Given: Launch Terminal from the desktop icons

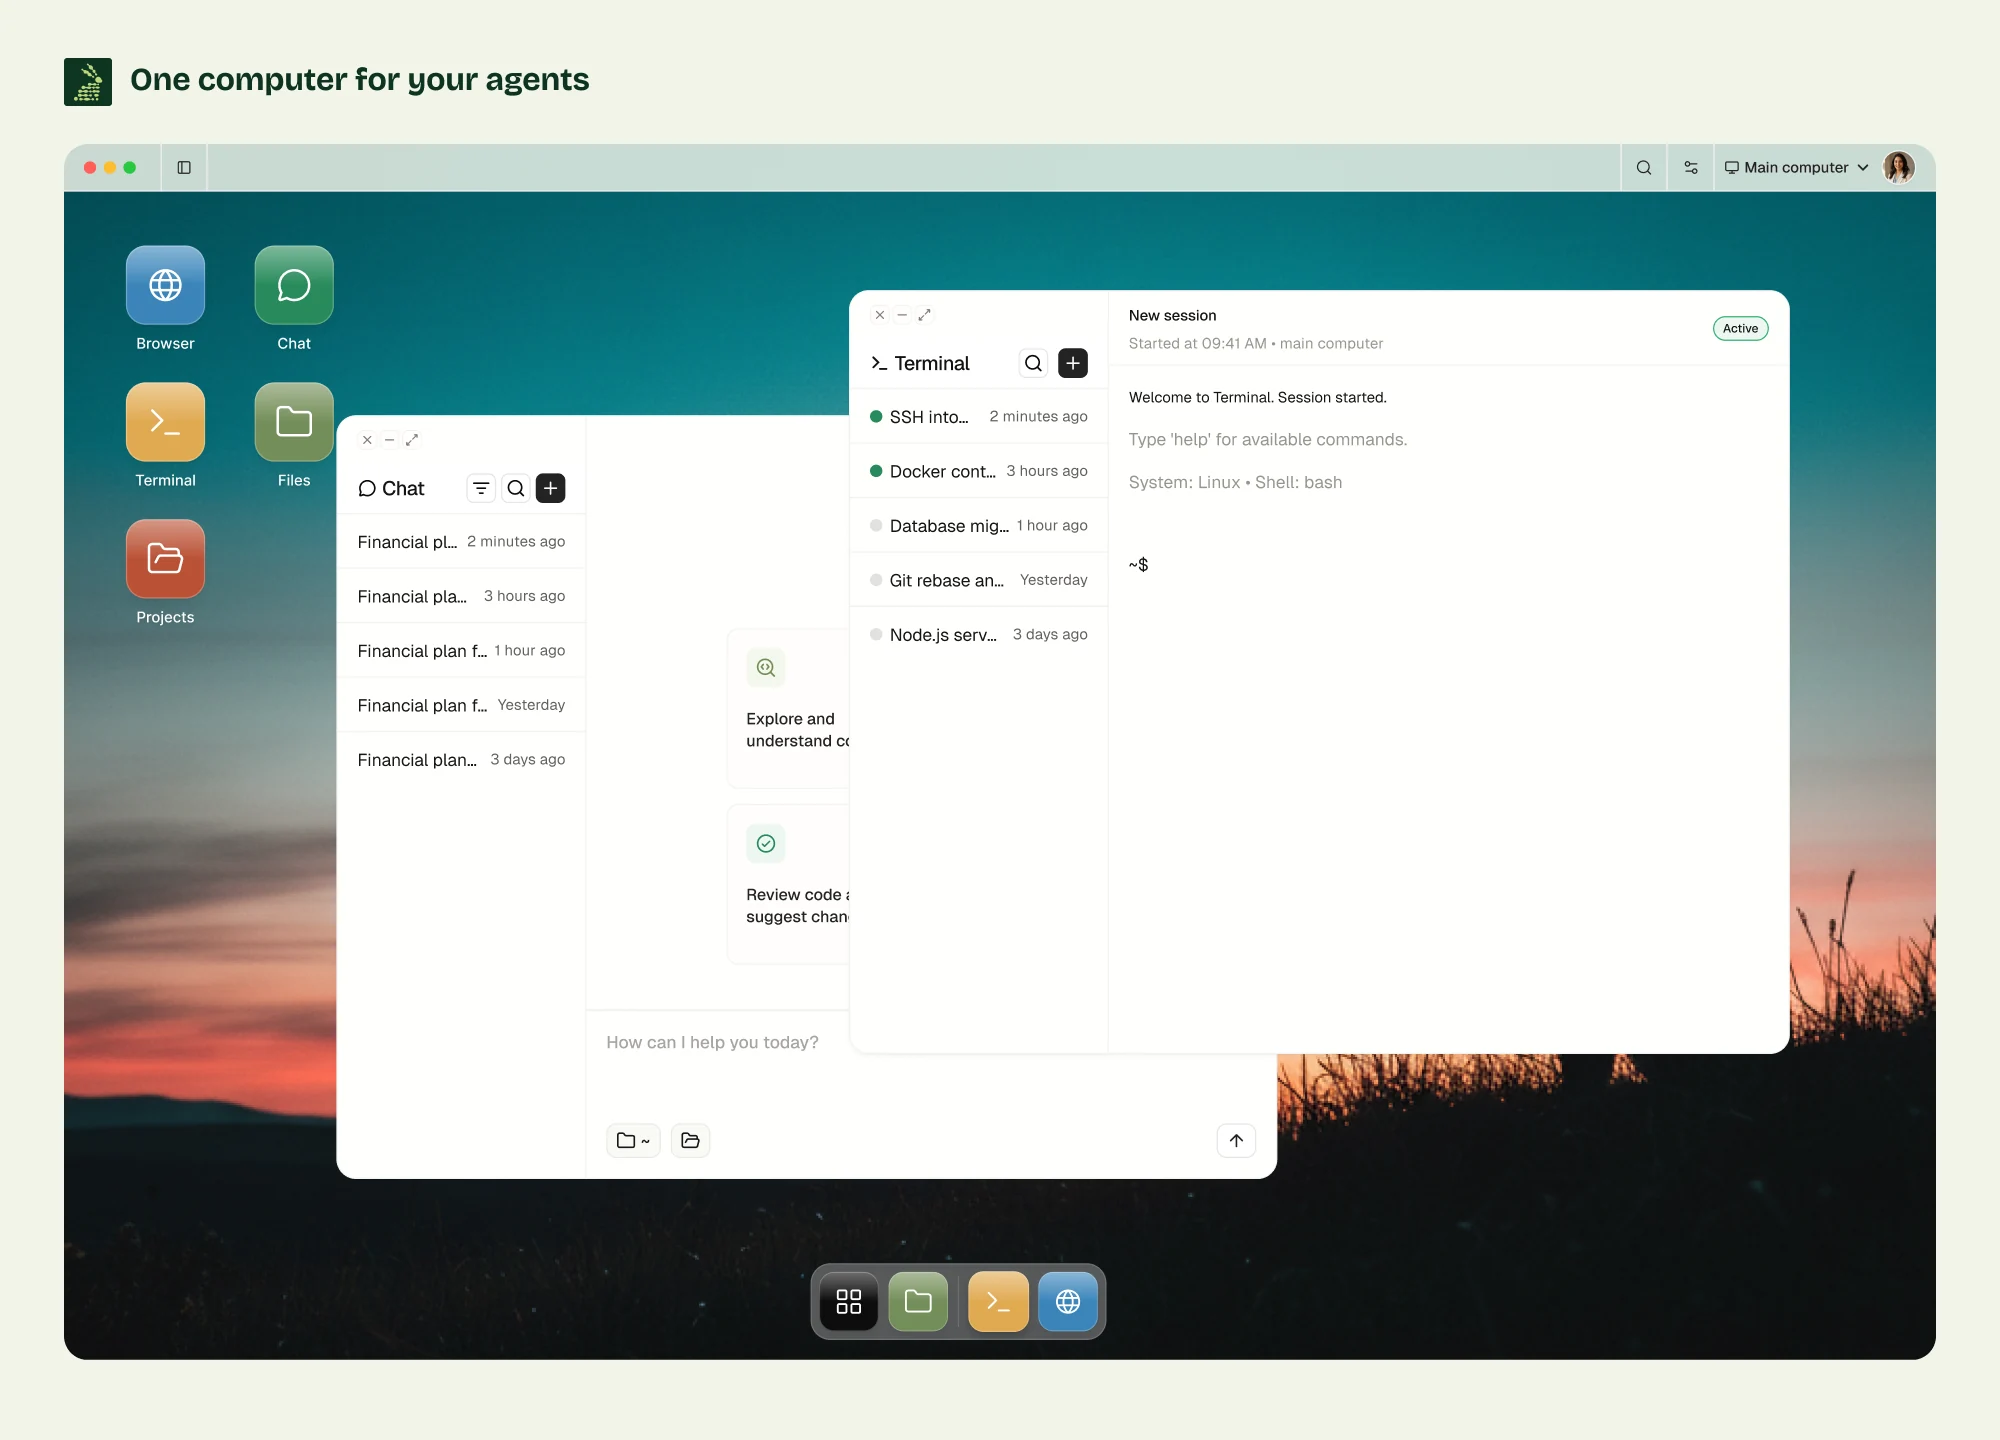Looking at the screenshot, I should (x=165, y=422).
